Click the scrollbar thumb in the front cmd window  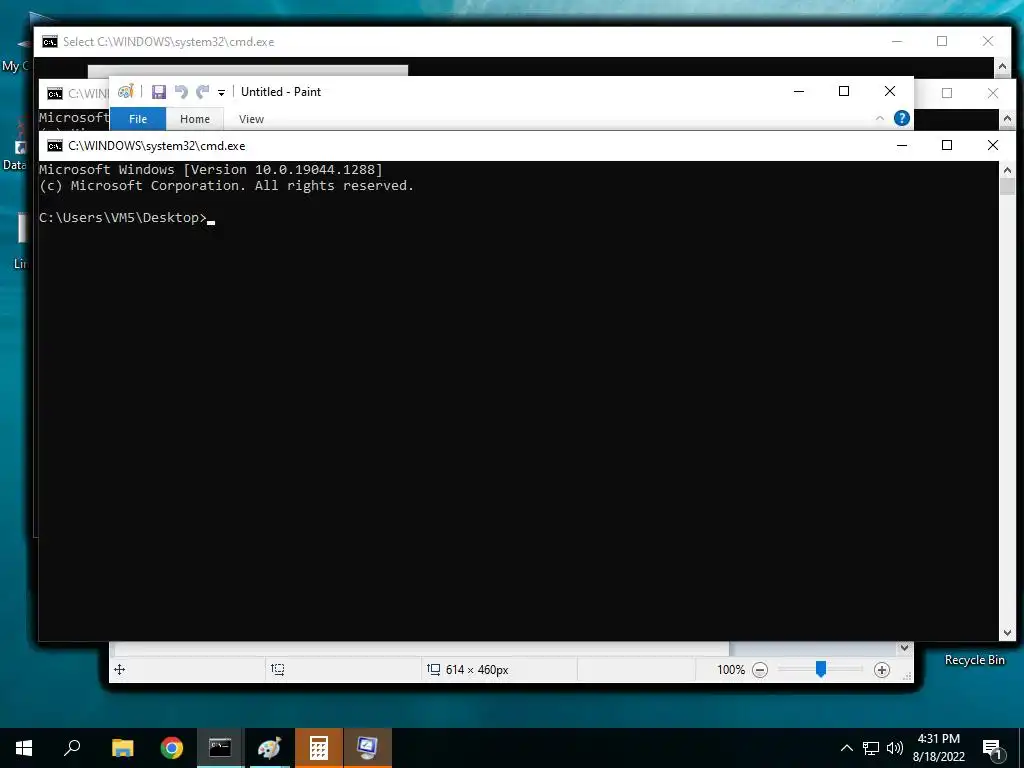[x=1007, y=185]
